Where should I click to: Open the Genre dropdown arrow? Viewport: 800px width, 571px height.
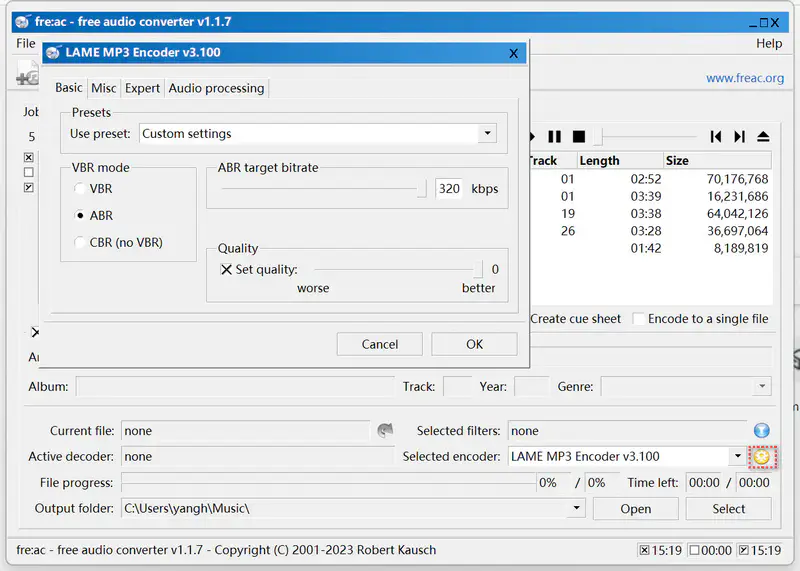[x=762, y=386]
